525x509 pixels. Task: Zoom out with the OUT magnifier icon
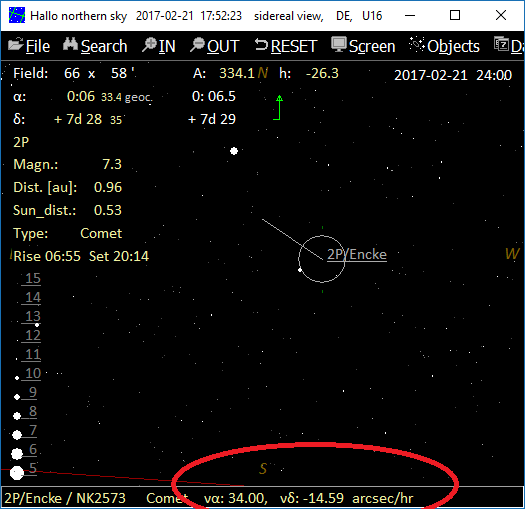[x=197, y=45]
